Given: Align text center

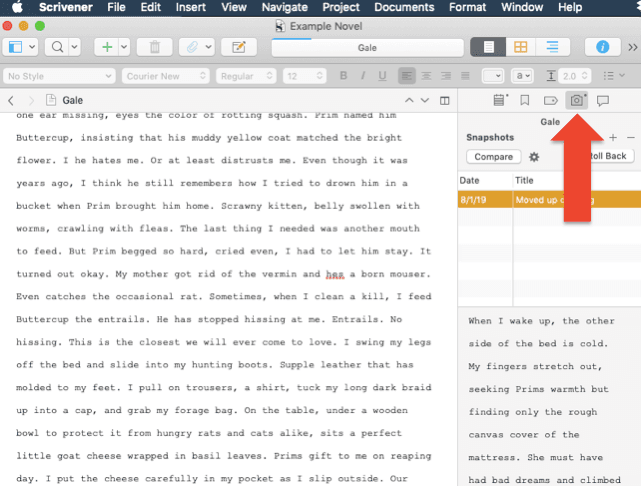Looking at the screenshot, I should tap(426, 76).
